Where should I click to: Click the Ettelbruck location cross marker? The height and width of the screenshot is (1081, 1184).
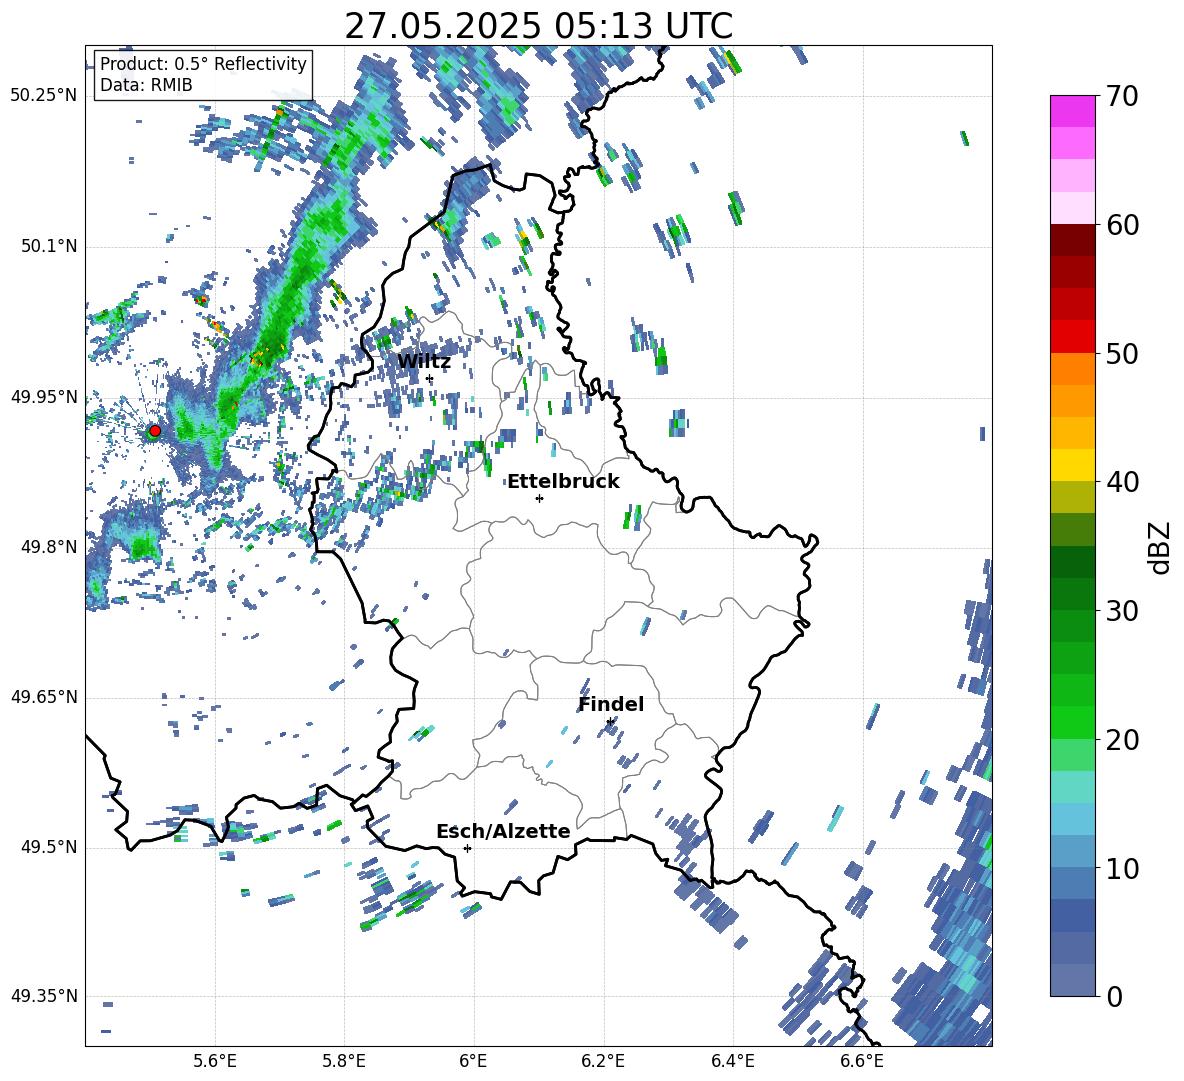point(539,498)
